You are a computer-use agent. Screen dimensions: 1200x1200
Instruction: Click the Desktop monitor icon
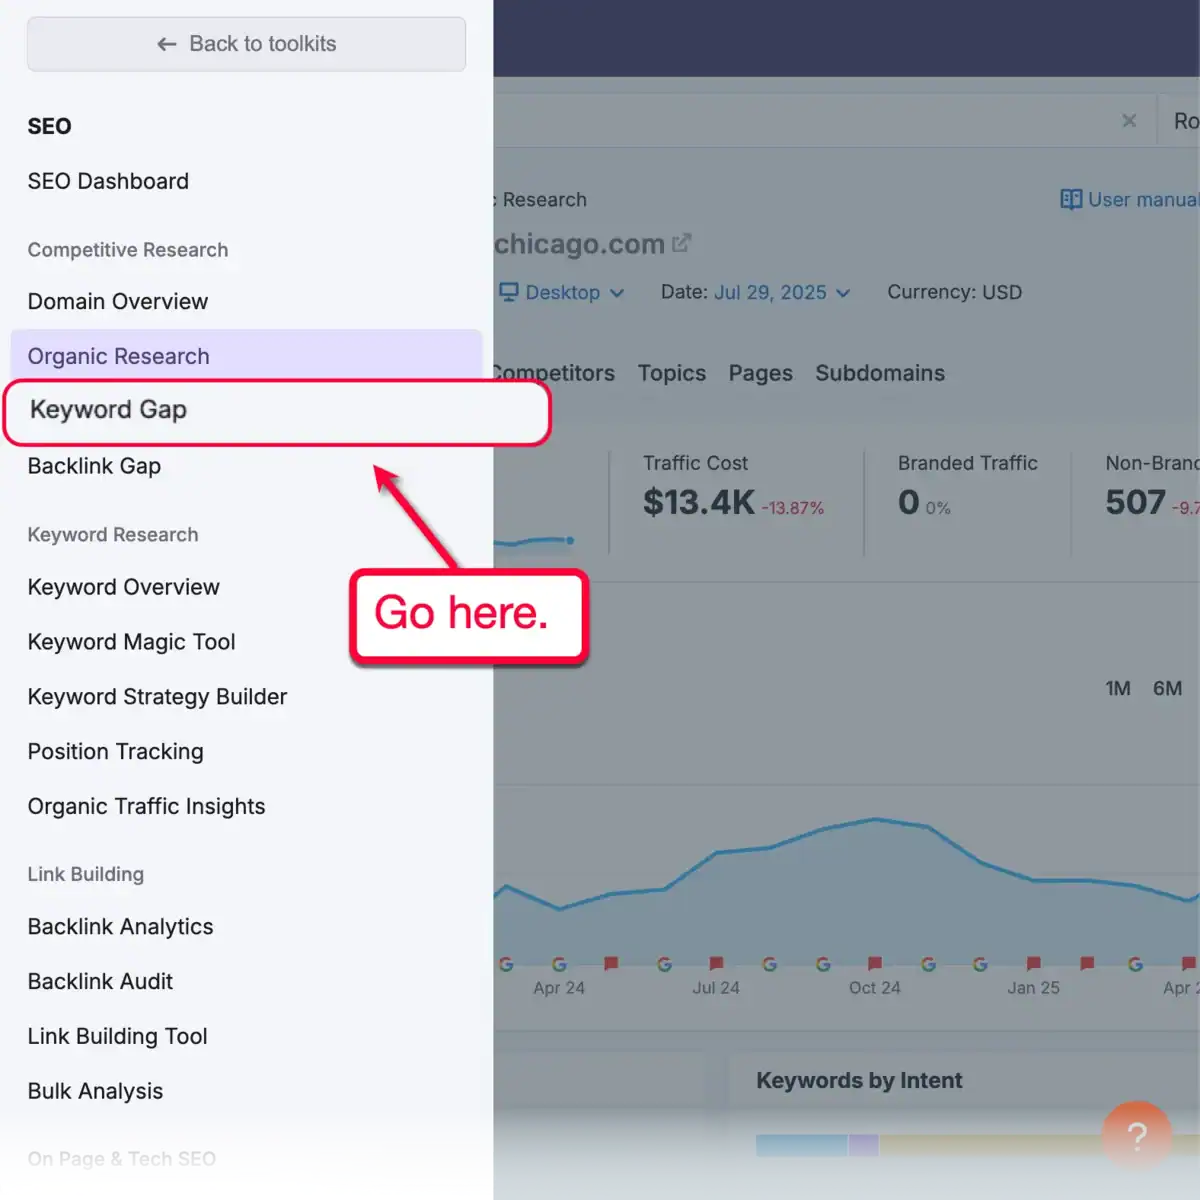[x=508, y=292]
